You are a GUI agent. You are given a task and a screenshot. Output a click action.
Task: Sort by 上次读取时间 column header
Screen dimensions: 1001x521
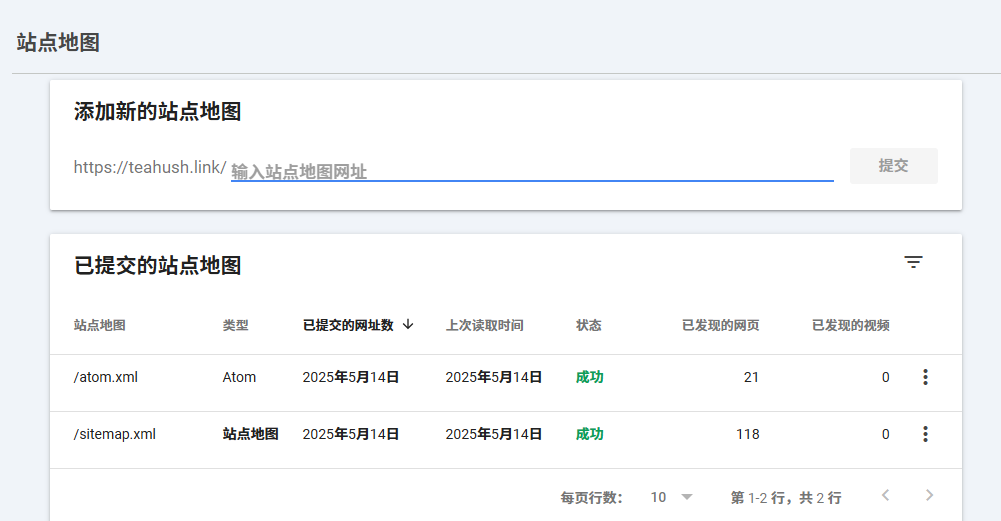click(485, 325)
